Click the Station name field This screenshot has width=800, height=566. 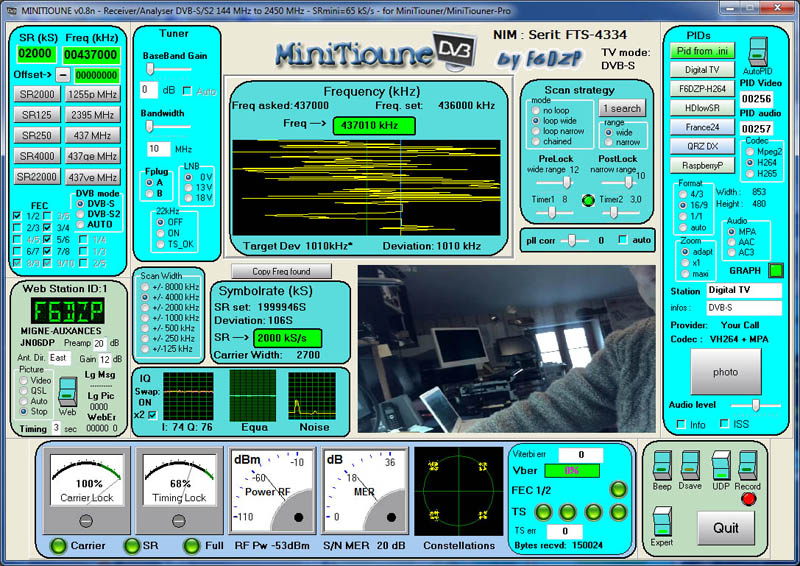[744, 290]
